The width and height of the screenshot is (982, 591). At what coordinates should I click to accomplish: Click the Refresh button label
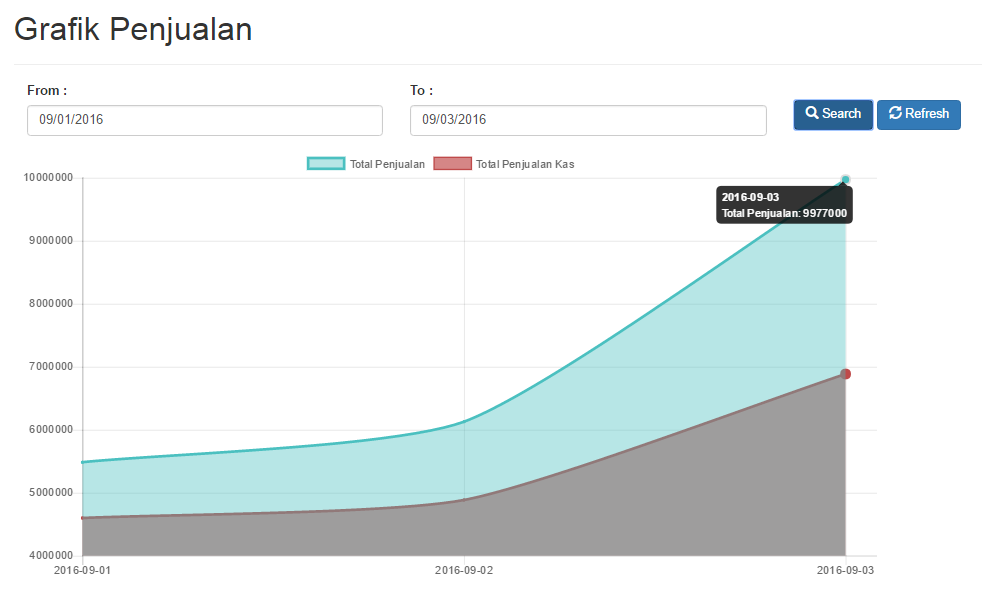pos(927,113)
